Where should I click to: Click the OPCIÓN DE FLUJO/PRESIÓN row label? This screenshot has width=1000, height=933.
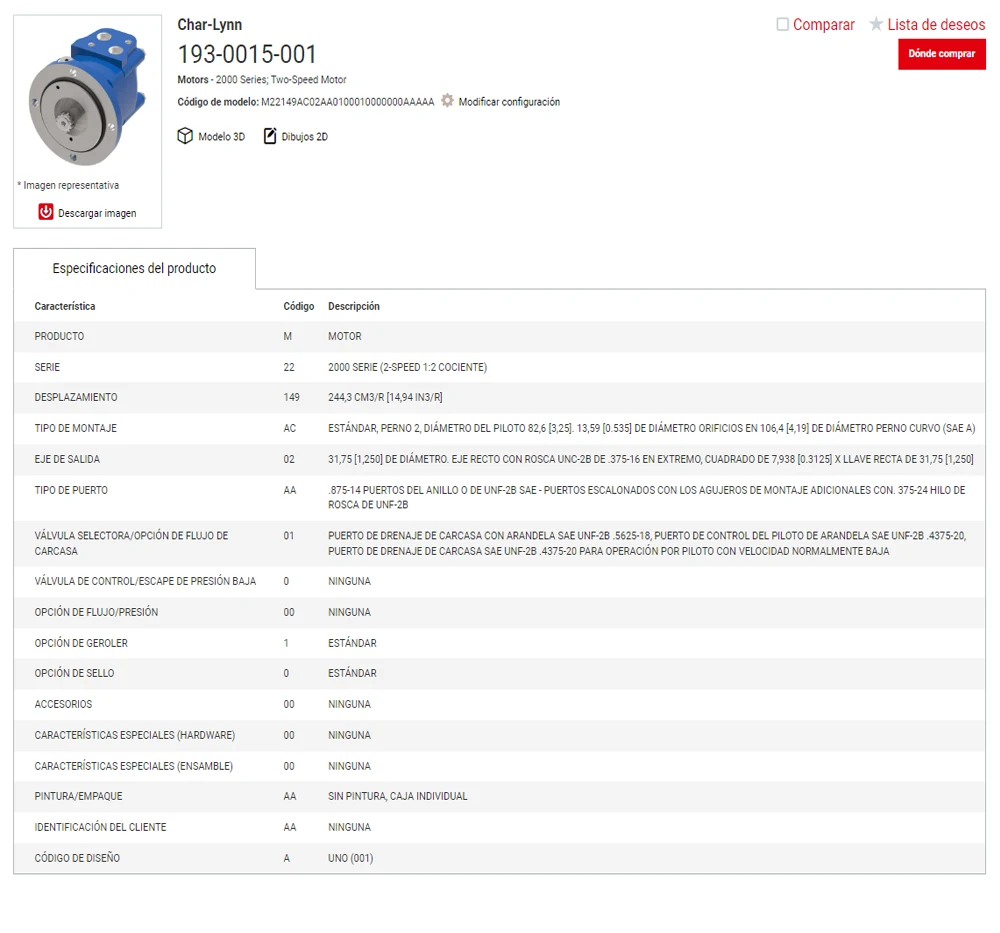coord(96,612)
